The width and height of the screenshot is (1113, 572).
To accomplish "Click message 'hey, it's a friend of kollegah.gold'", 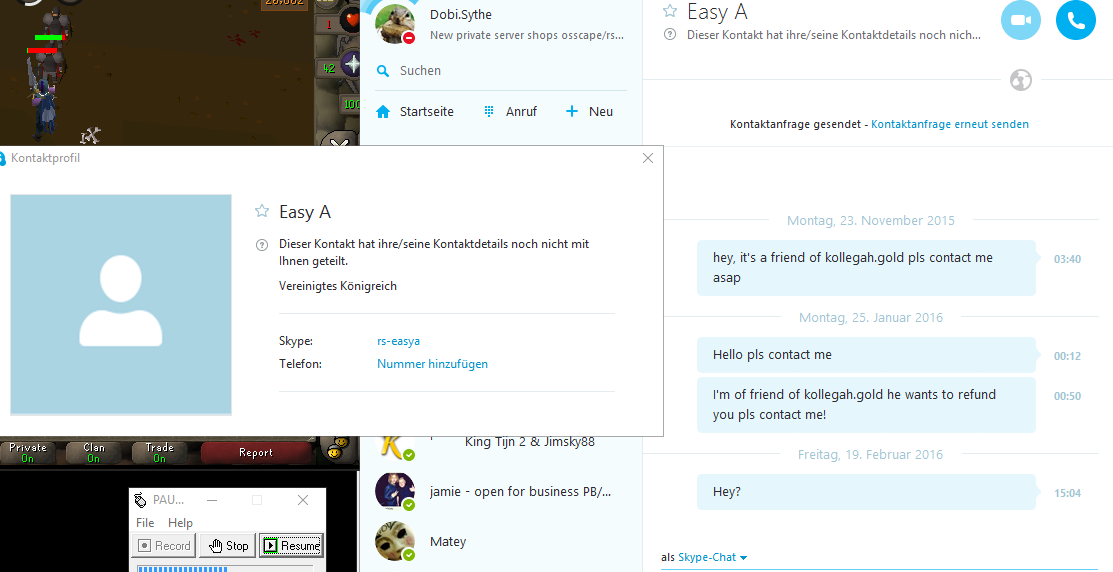I will 866,268.
